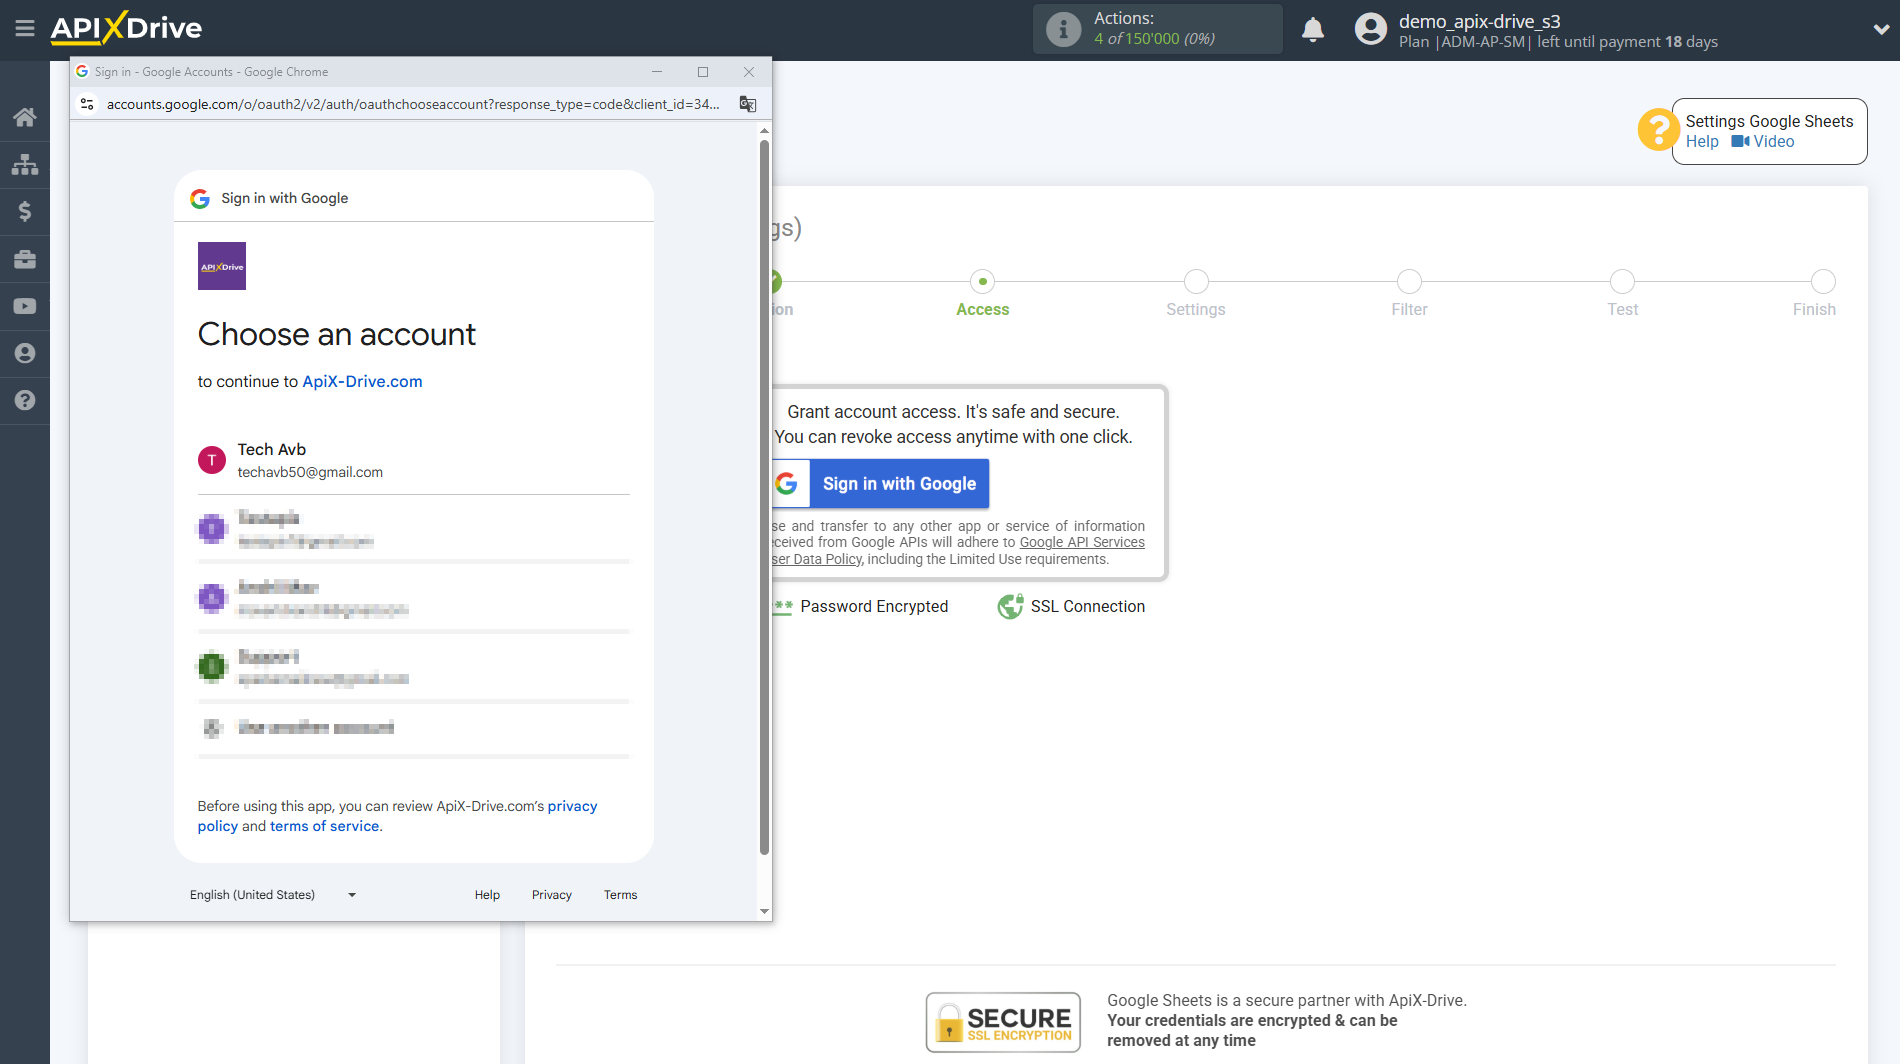Open the hamburger menu in ApiX-Drive
1900x1064 pixels.
click(x=25, y=28)
